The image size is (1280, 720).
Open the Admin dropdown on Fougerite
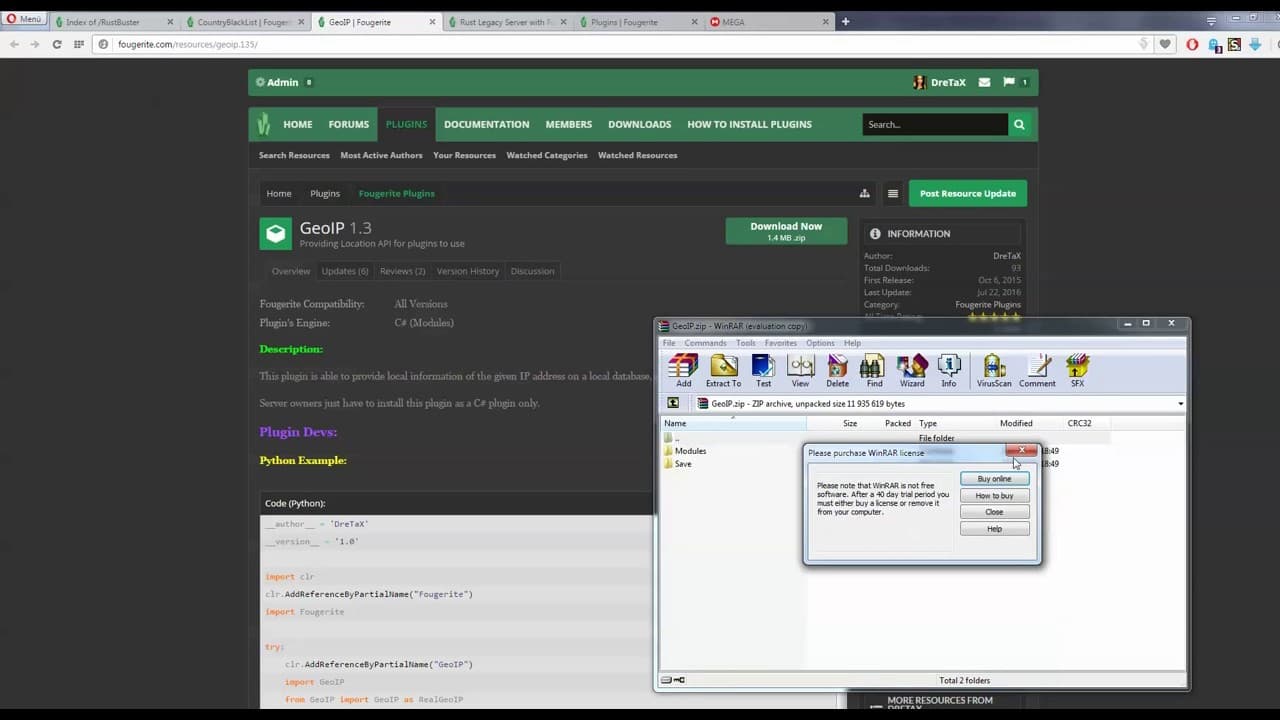click(x=284, y=82)
